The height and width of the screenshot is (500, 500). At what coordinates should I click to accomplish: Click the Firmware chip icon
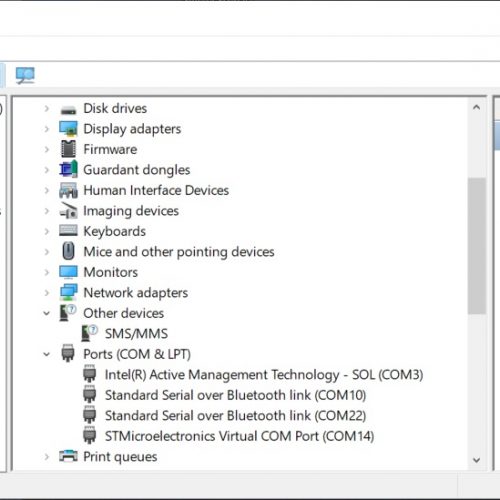click(68, 149)
